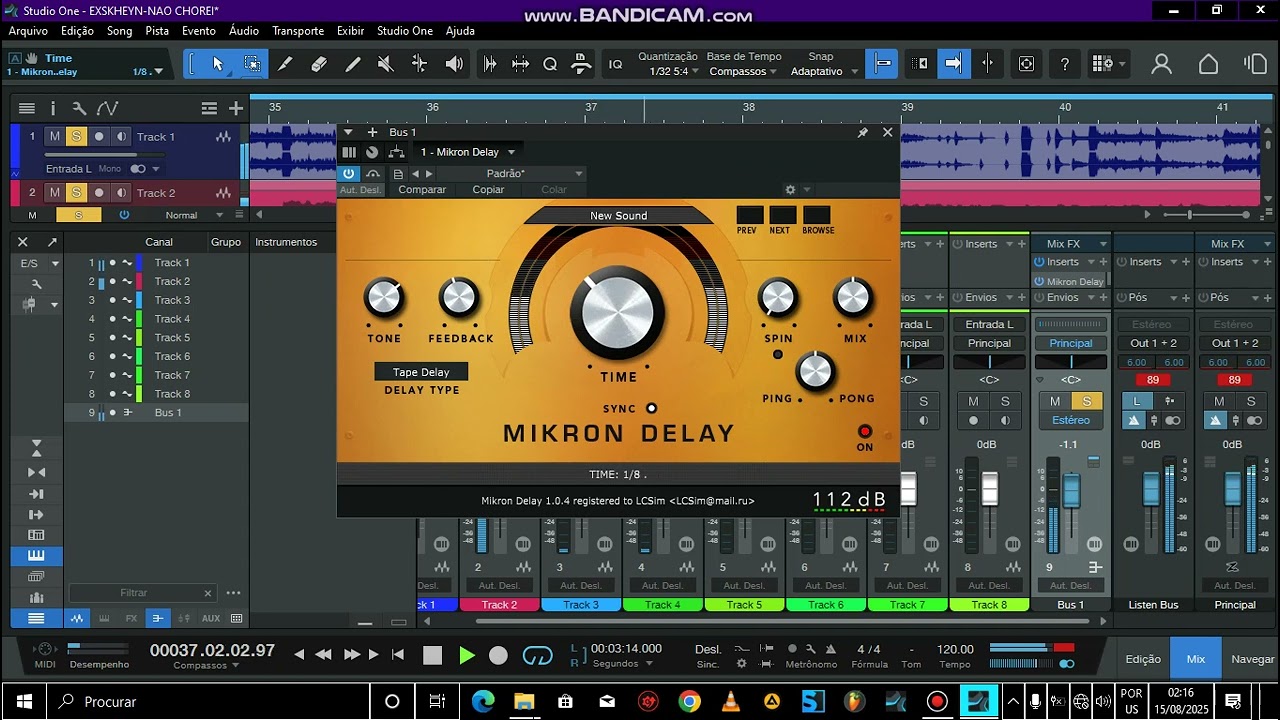Screen dimensions: 1280x720
Task: Click the FEEDBACK knob
Action: [458, 298]
